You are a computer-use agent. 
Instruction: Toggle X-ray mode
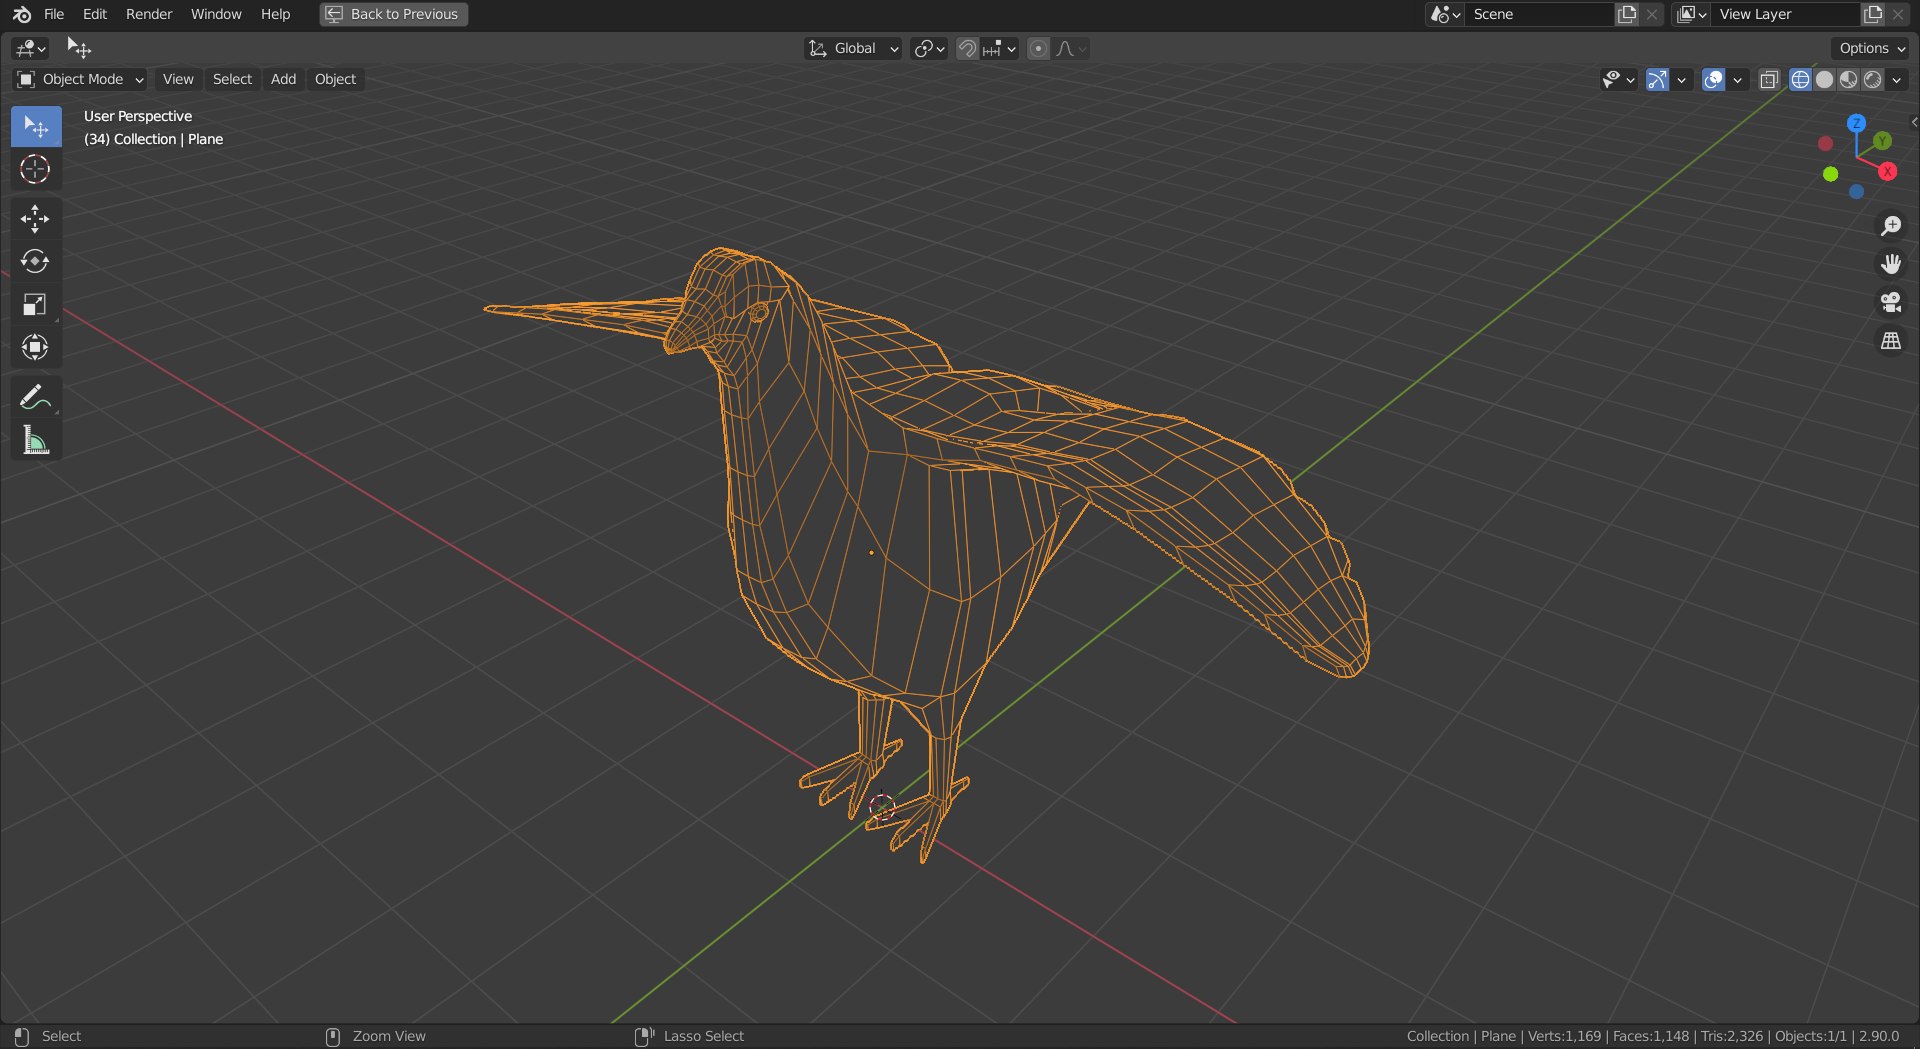[1768, 79]
